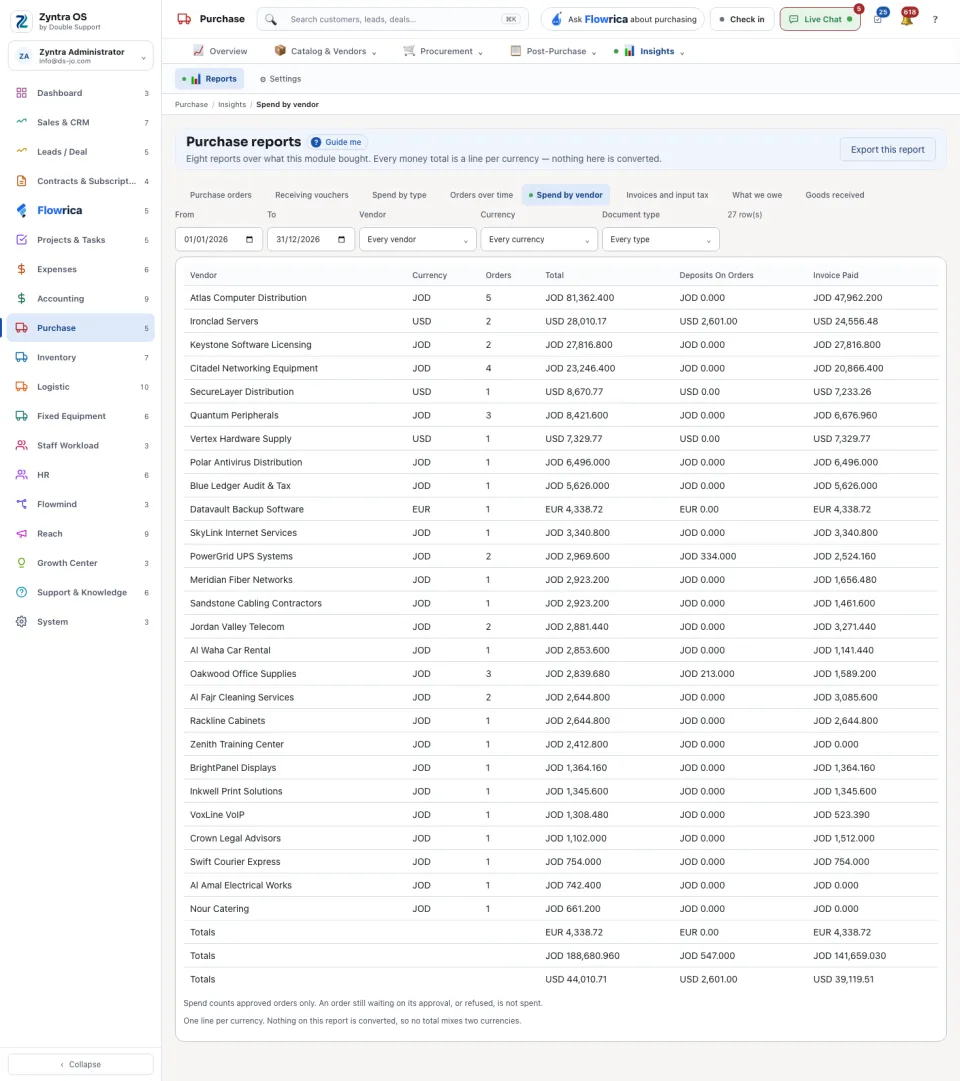Click the Sales & CRM chart icon

coord(21,122)
